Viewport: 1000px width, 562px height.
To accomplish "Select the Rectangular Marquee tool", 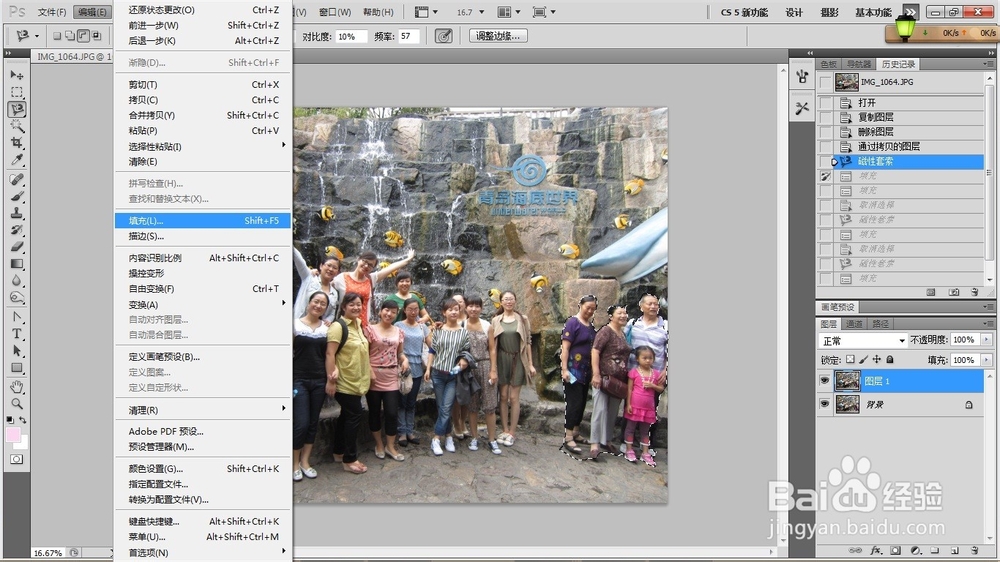I will click(x=17, y=92).
